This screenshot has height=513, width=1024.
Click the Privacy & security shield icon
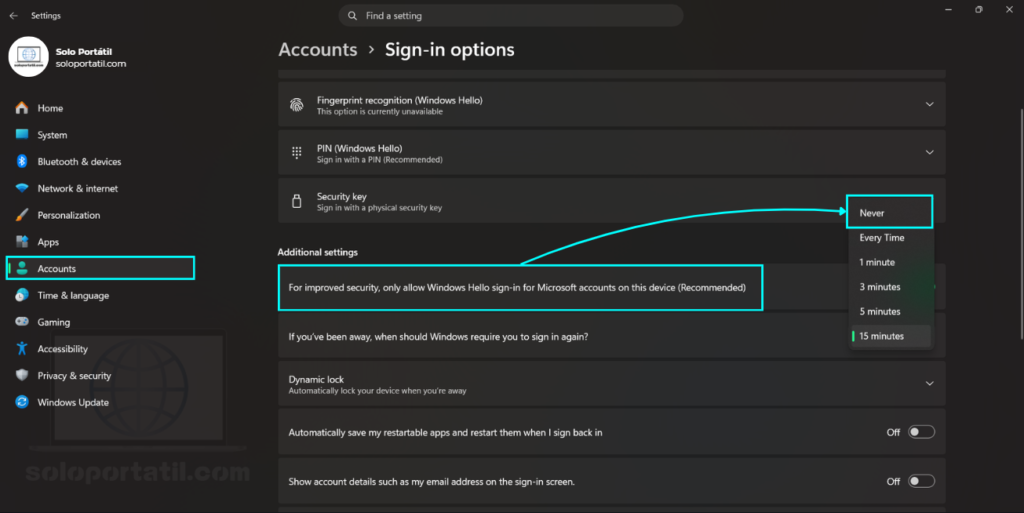22,375
